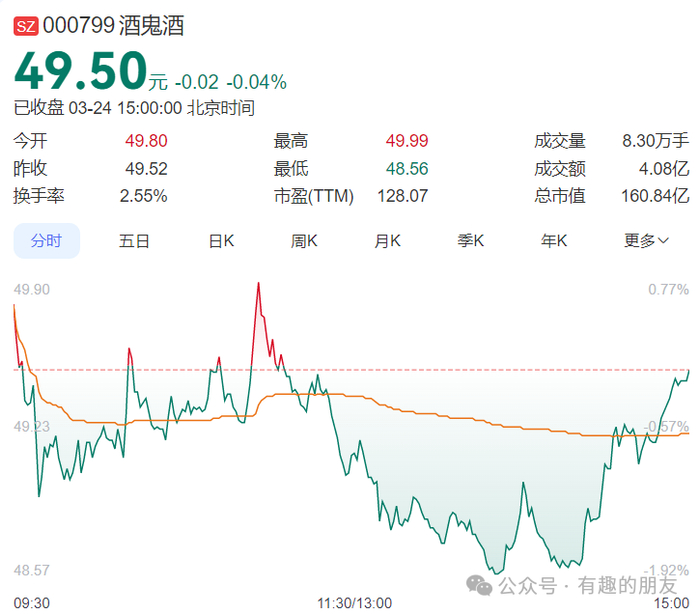Select the 分时 intraday tab
Viewport: 700px width, 614px height.
46,241
